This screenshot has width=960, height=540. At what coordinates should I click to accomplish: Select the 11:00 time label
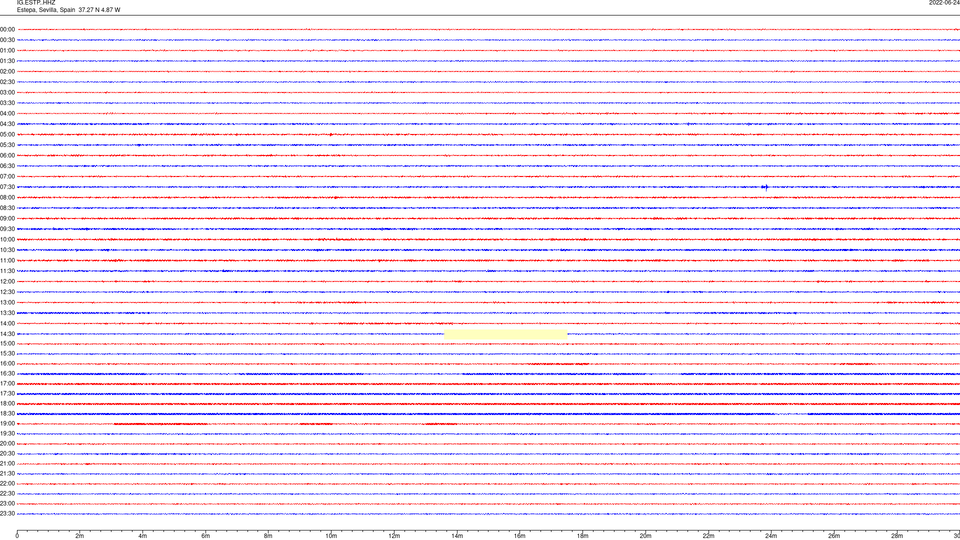point(7,261)
